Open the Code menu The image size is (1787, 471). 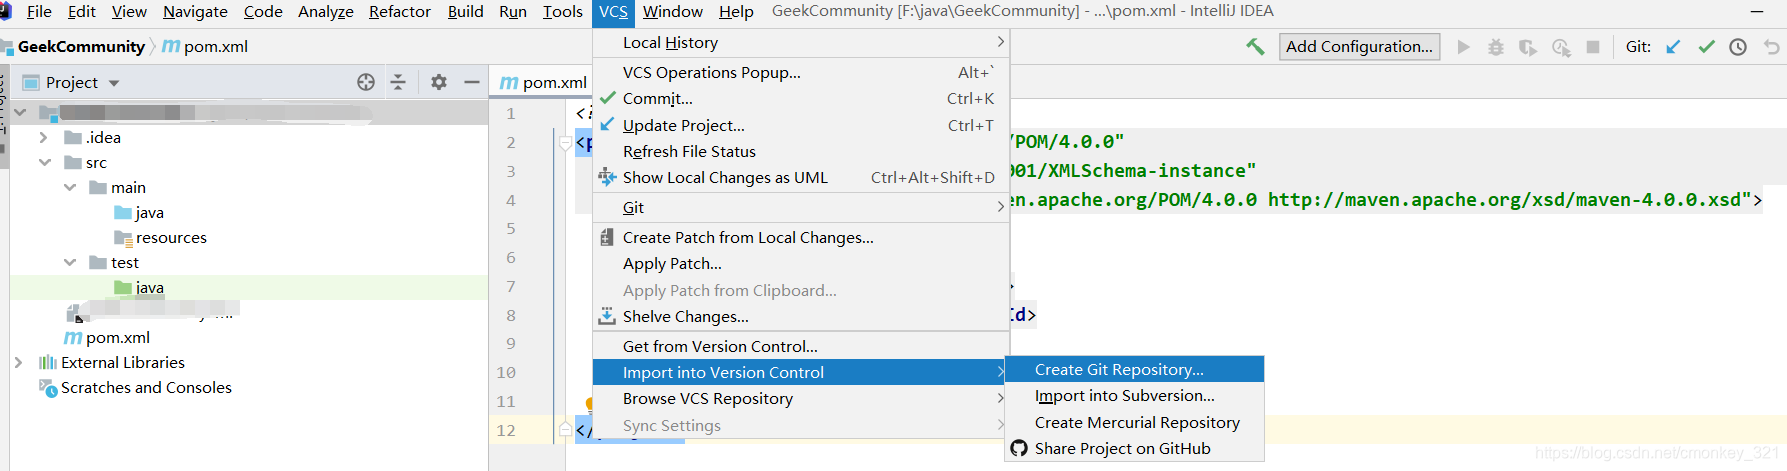pyautogui.click(x=263, y=12)
